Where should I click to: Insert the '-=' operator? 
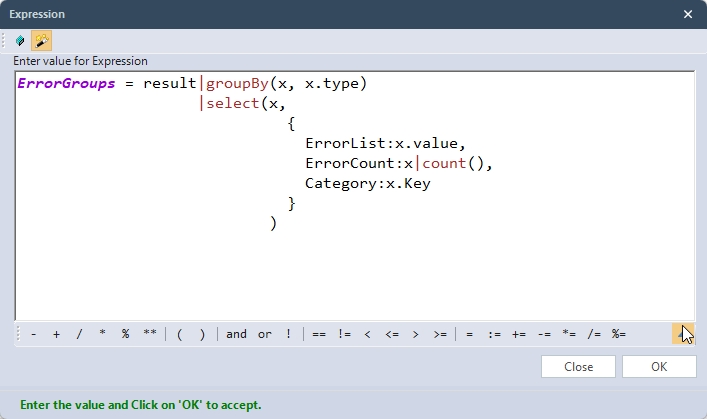pos(544,334)
